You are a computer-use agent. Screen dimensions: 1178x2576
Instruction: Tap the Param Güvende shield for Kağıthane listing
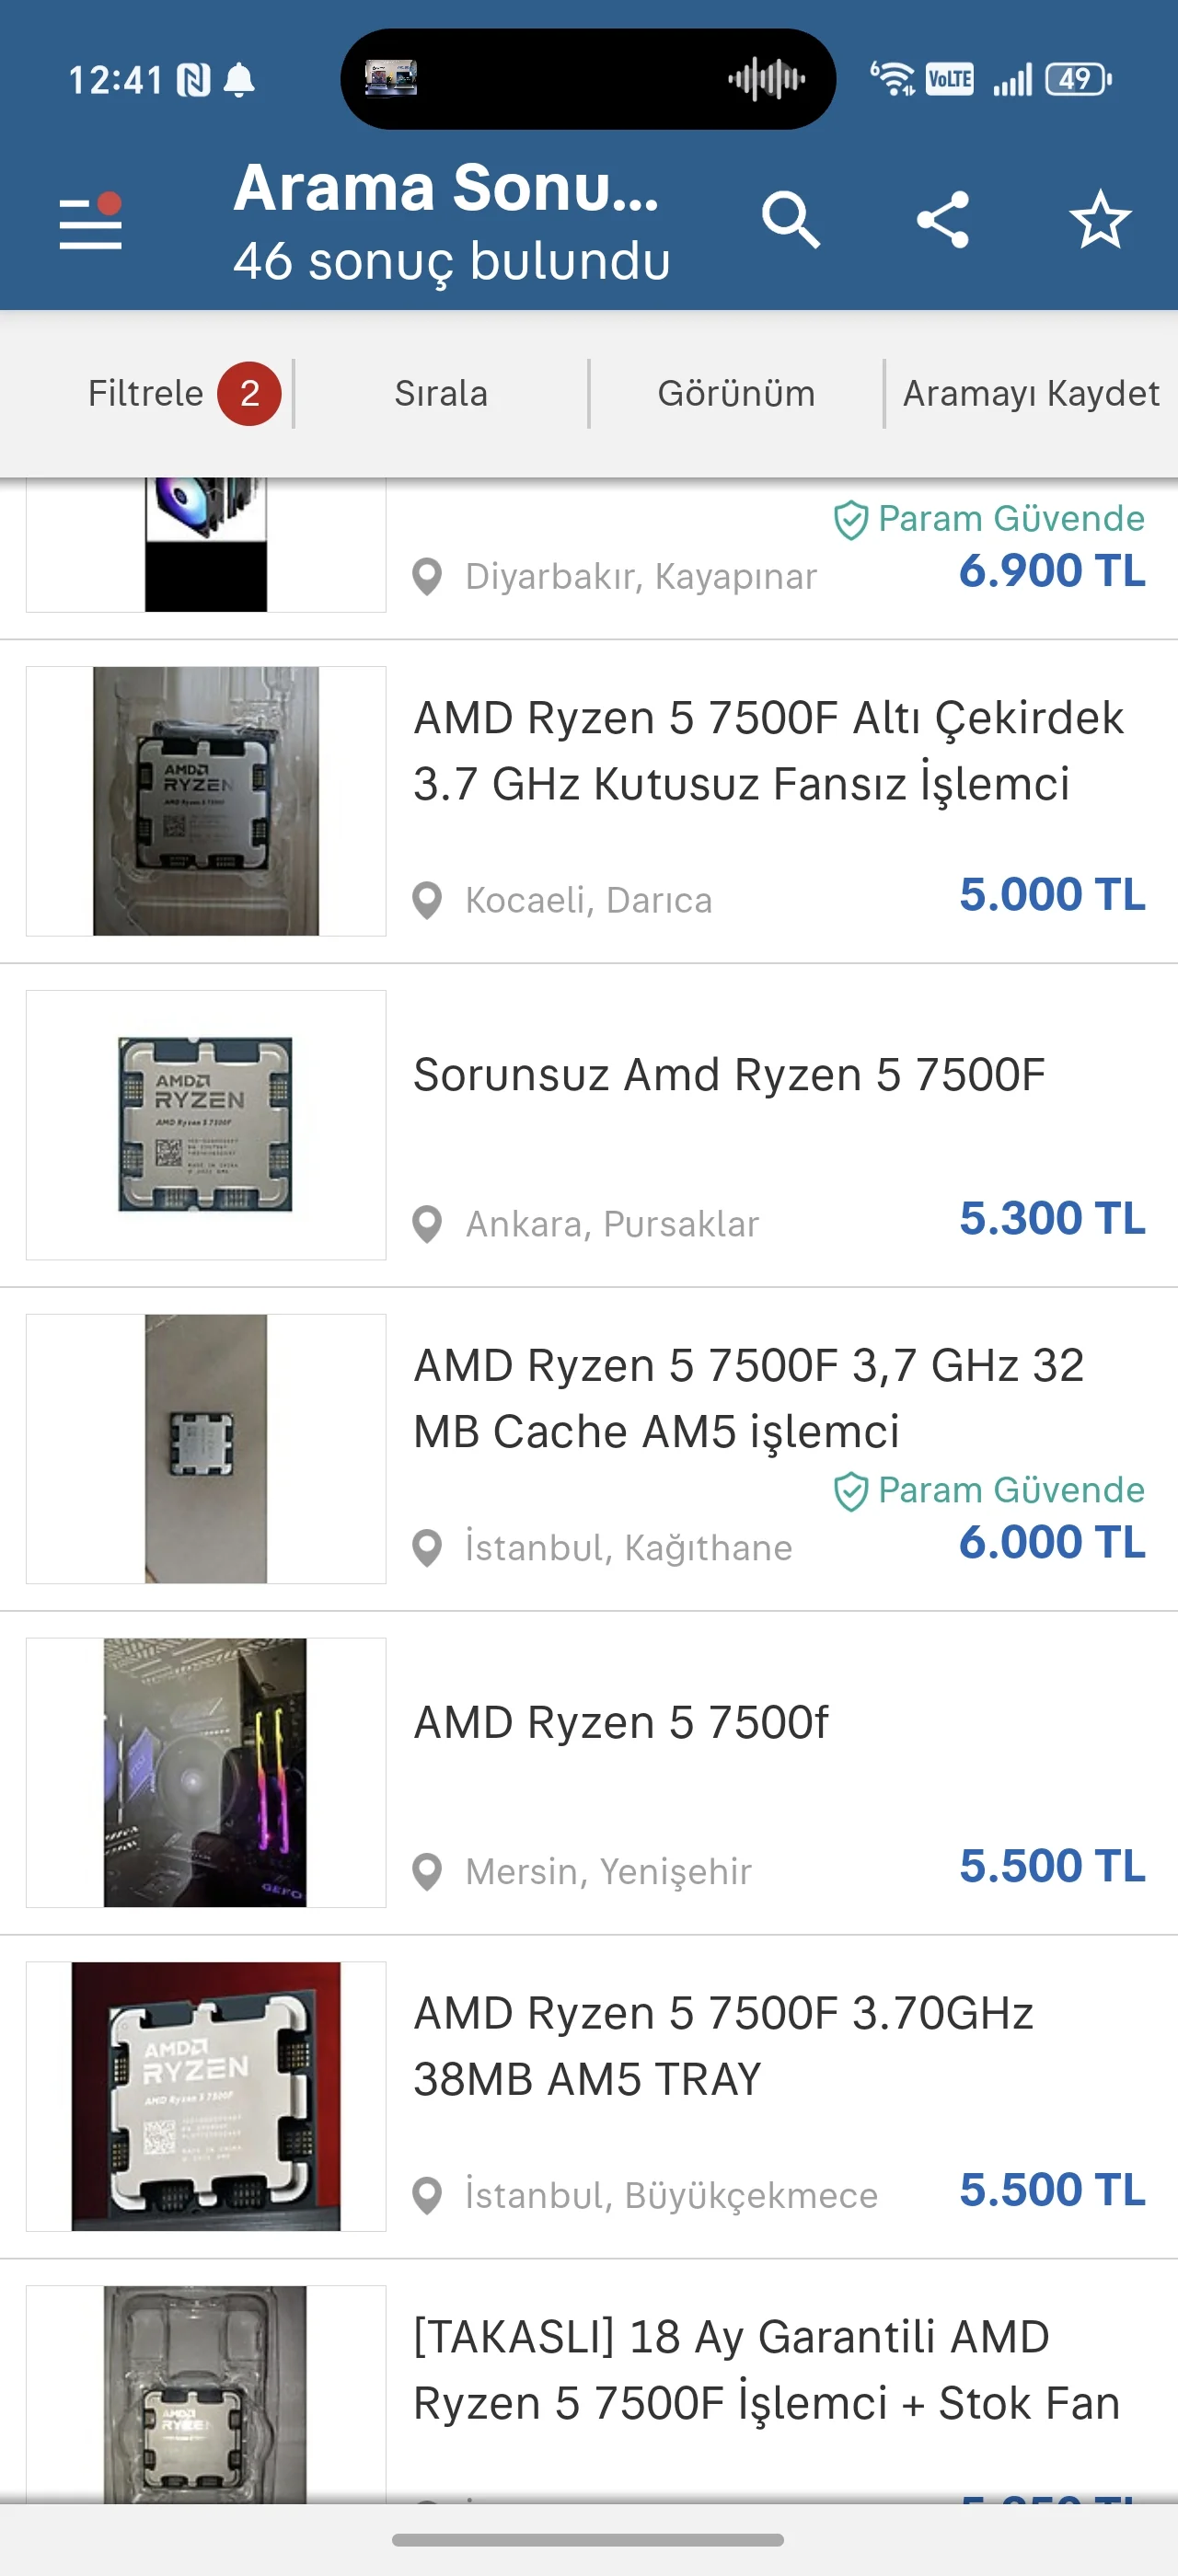[850, 1491]
